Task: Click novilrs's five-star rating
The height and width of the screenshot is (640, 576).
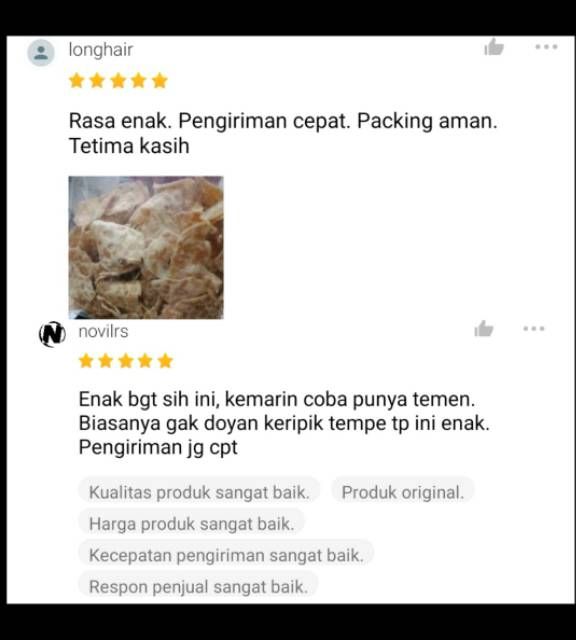Action: [x=126, y=361]
